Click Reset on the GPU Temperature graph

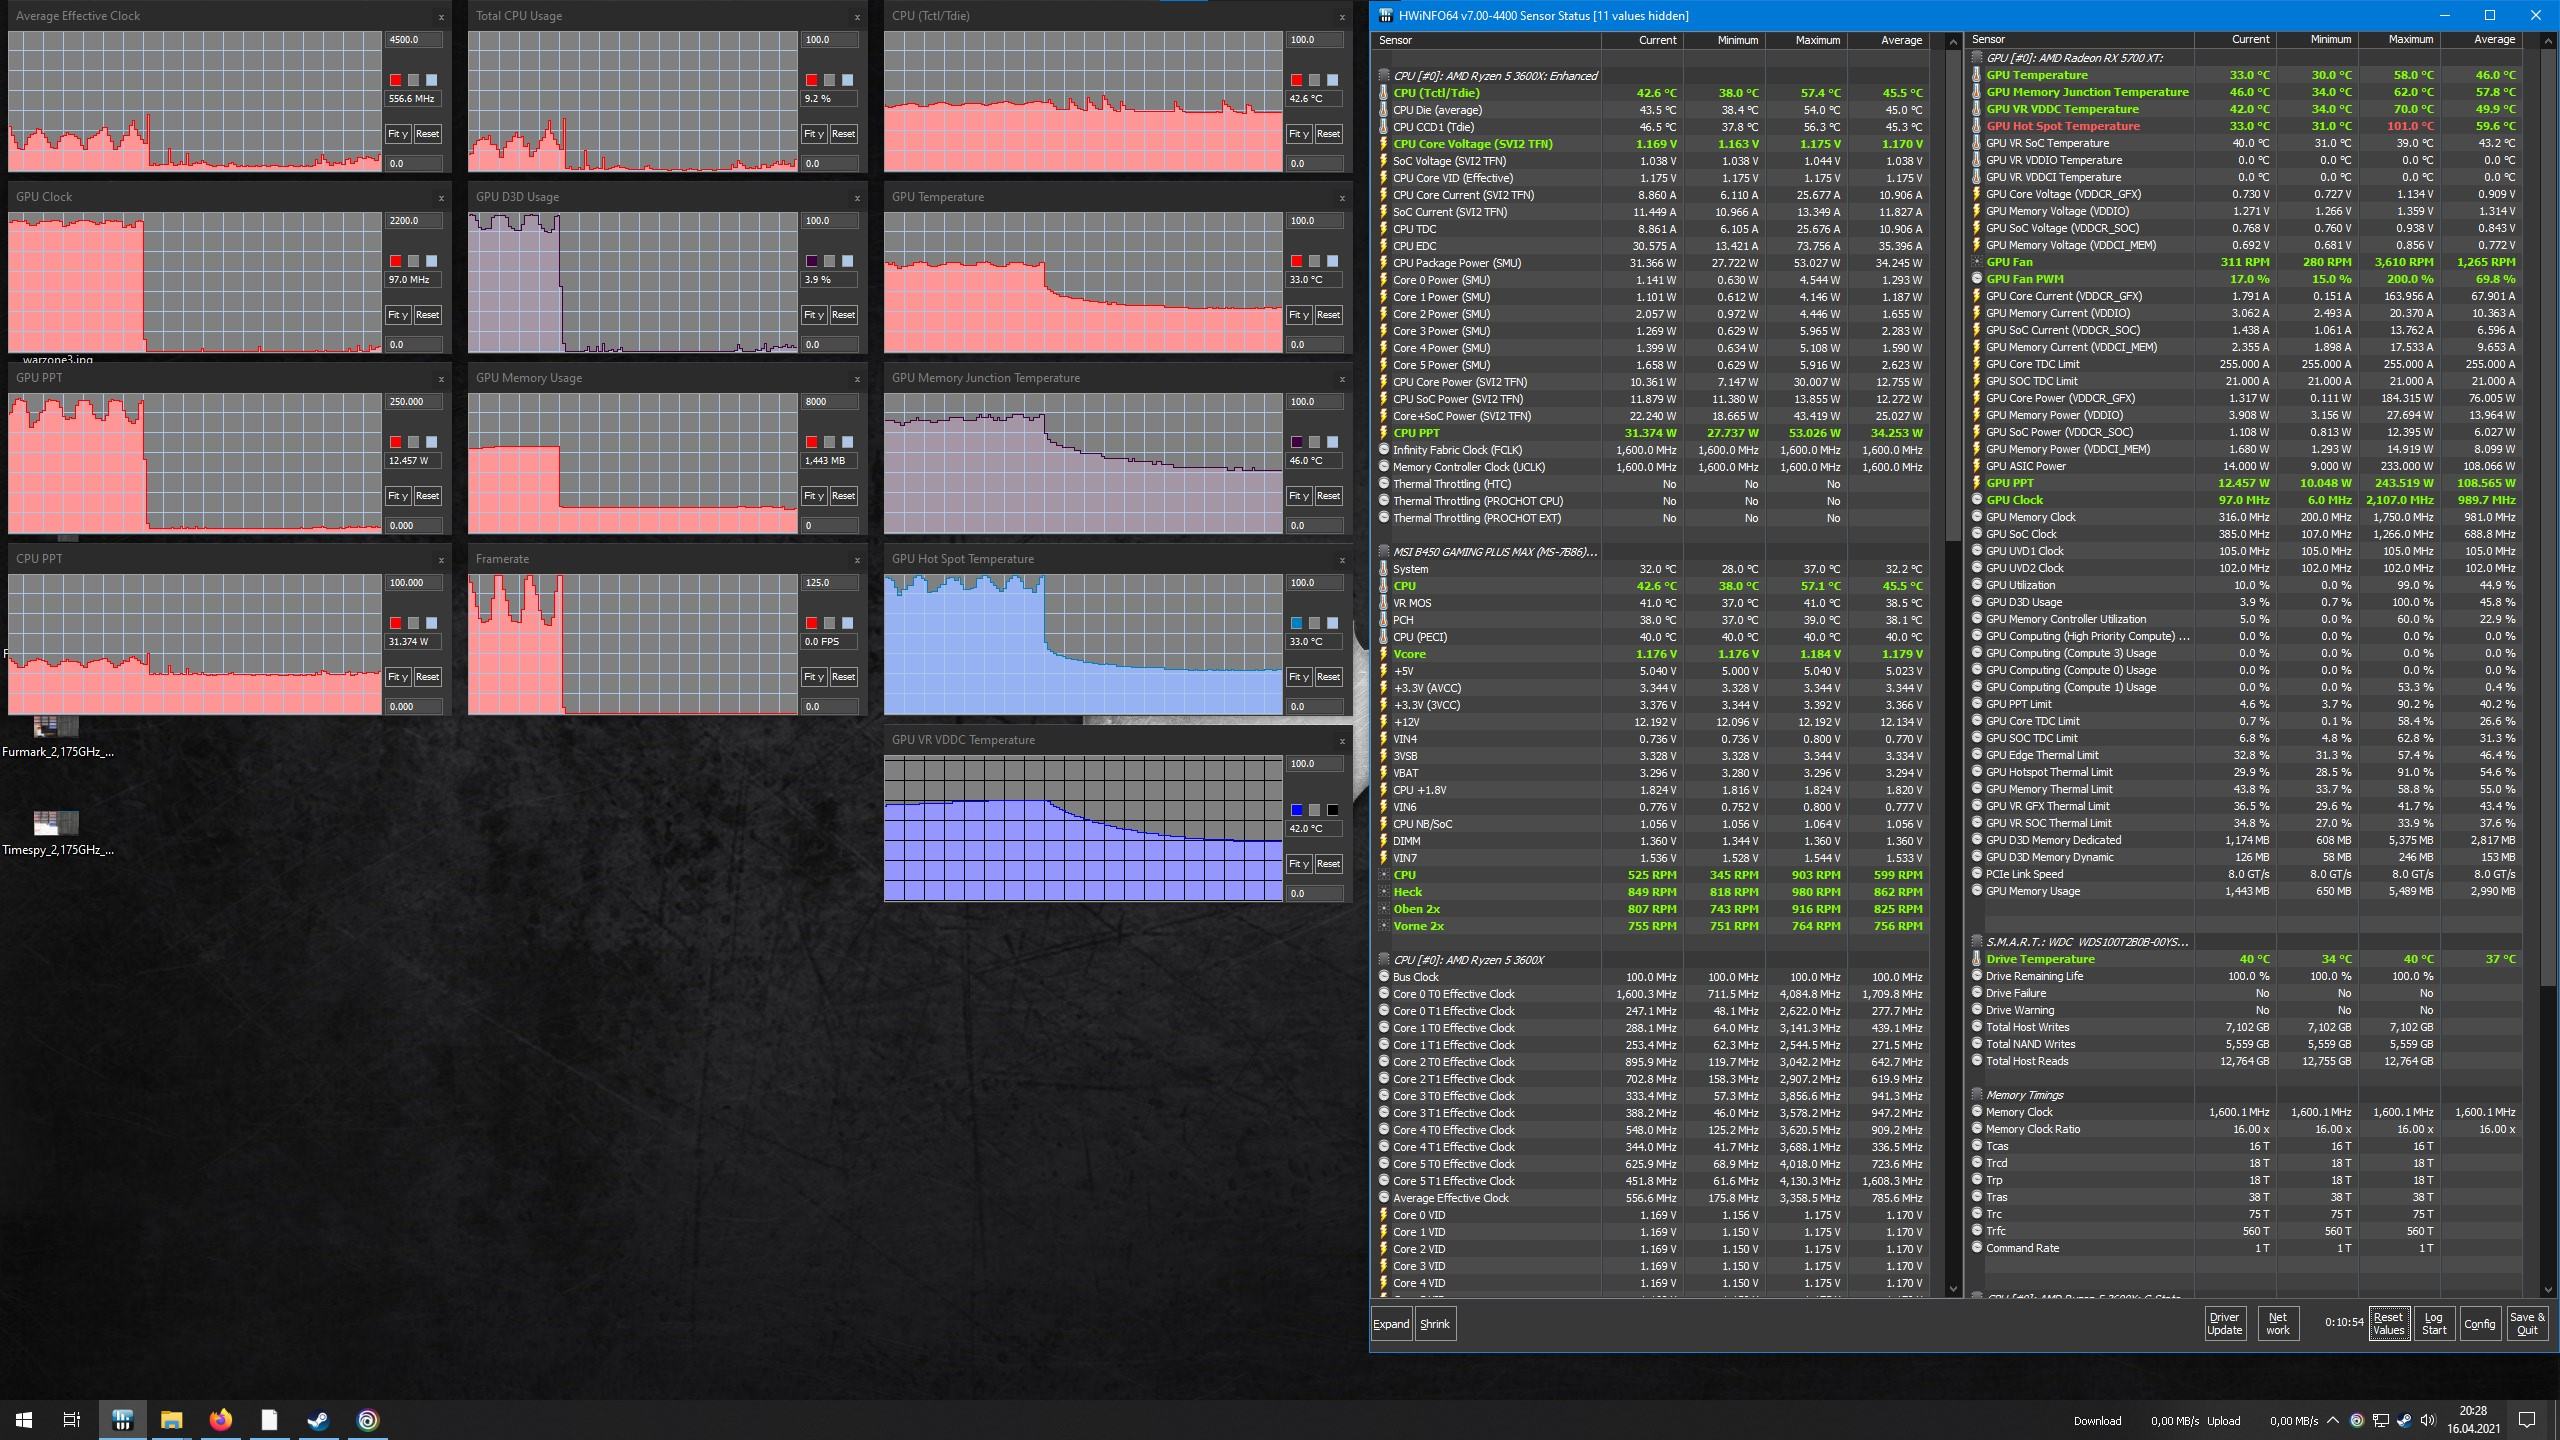[x=1328, y=315]
